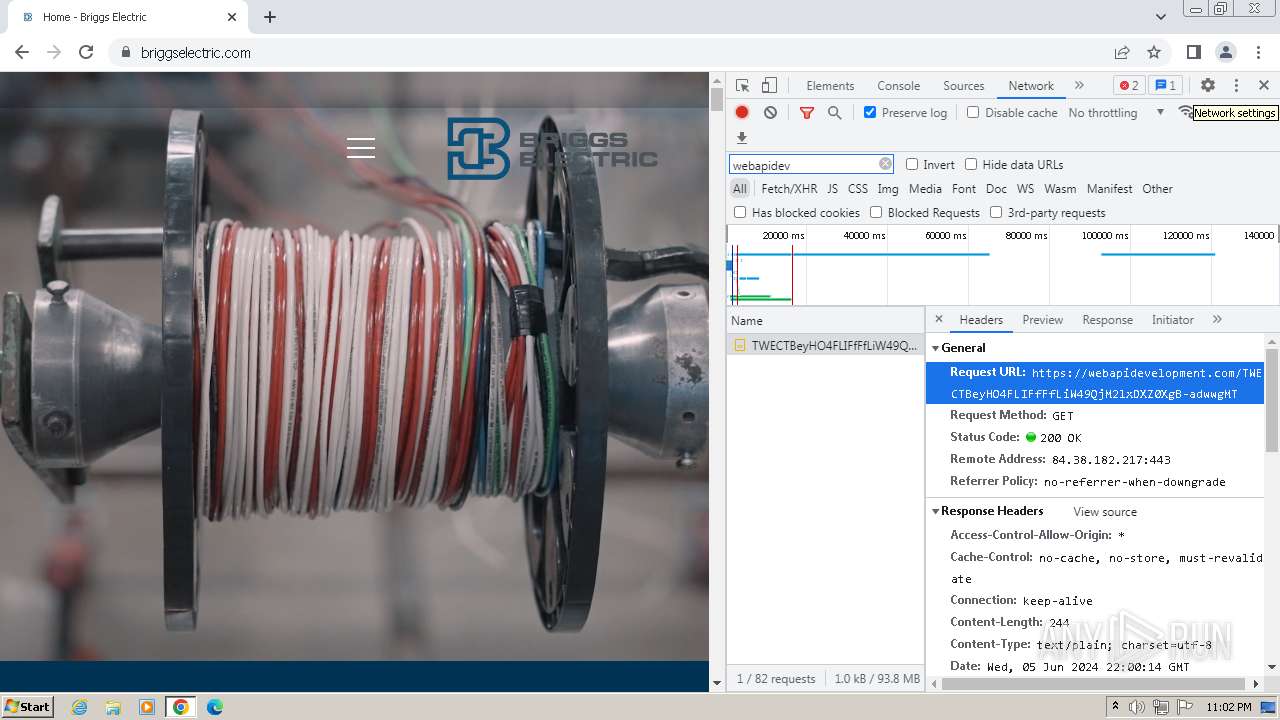
Task: Open Microsoft Edge from taskbar
Action: pos(215,707)
